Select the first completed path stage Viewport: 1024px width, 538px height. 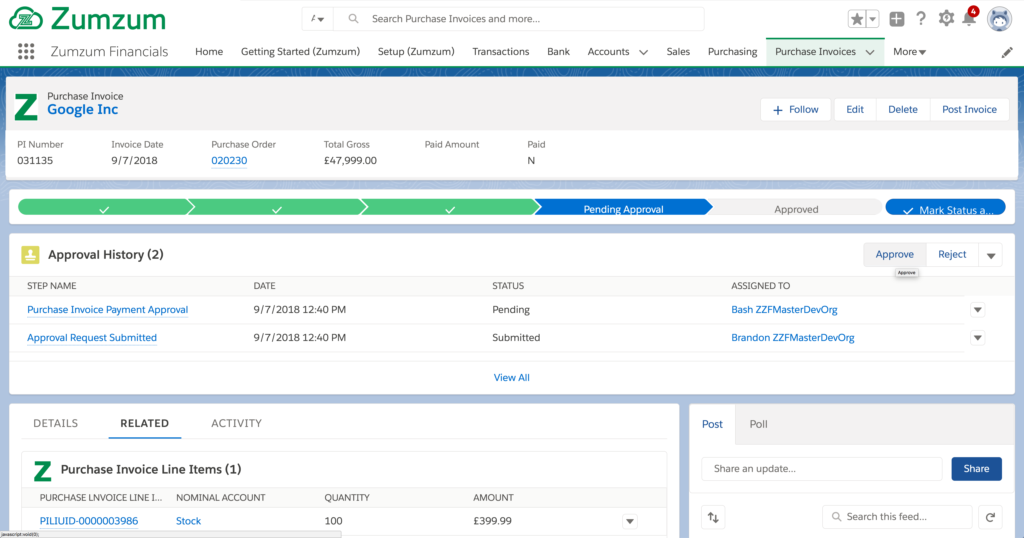coord(104,208)
